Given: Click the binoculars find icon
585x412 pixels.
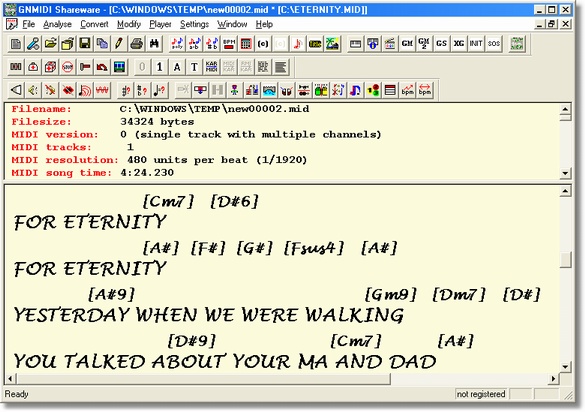Looking at the screenshot, I should (x=154, y=44).
